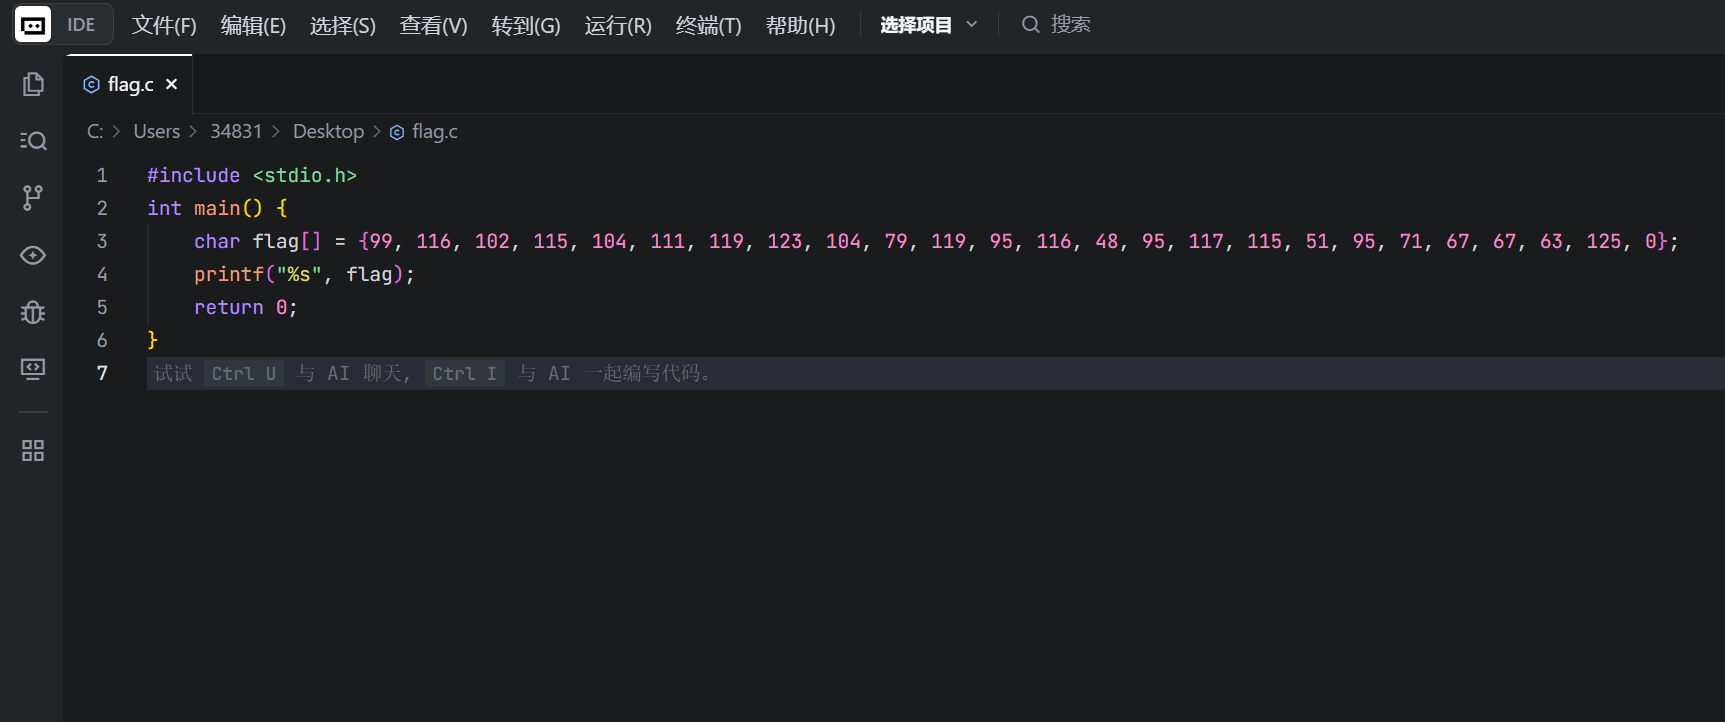Click the flag.c tab file icon
The height and width of the screenshot is (722, 1725).
click(x=91, y=85)
